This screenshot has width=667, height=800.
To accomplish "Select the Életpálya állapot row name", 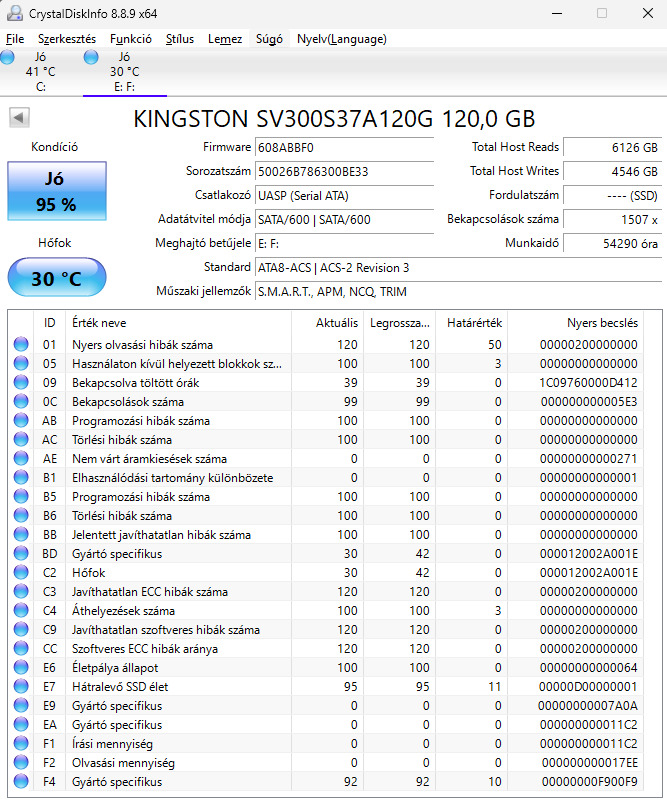I will pyautogui.click(x=115, y=668).
